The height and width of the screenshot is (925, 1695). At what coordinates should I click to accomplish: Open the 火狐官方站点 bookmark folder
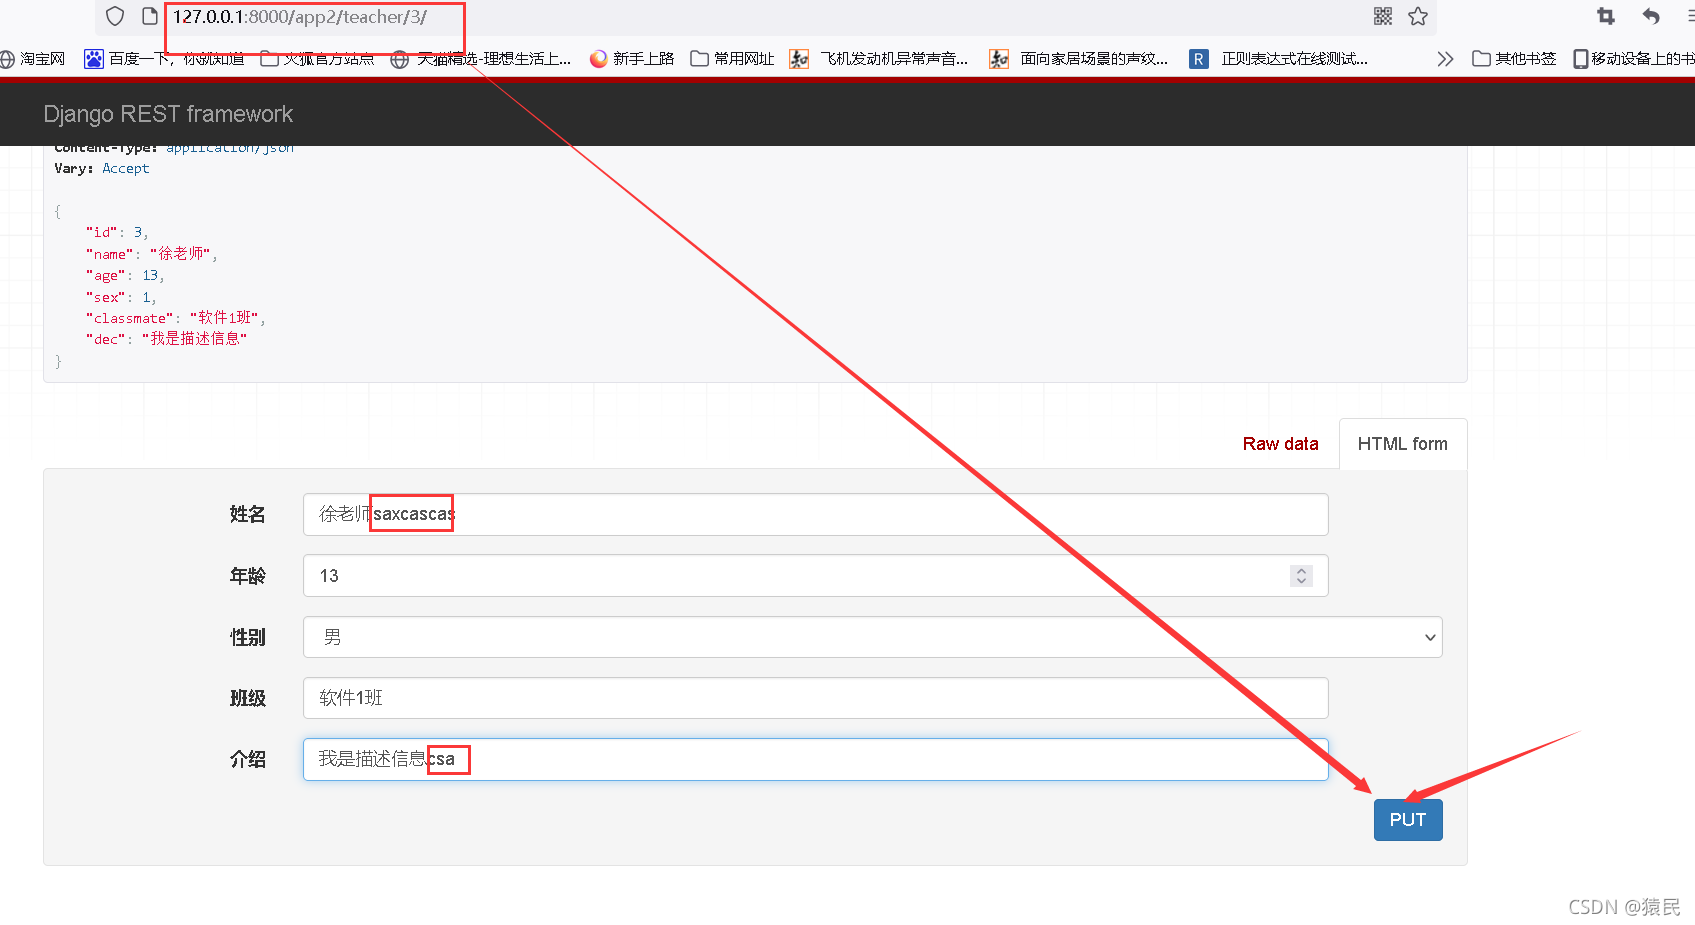click(x=317, y=59)
